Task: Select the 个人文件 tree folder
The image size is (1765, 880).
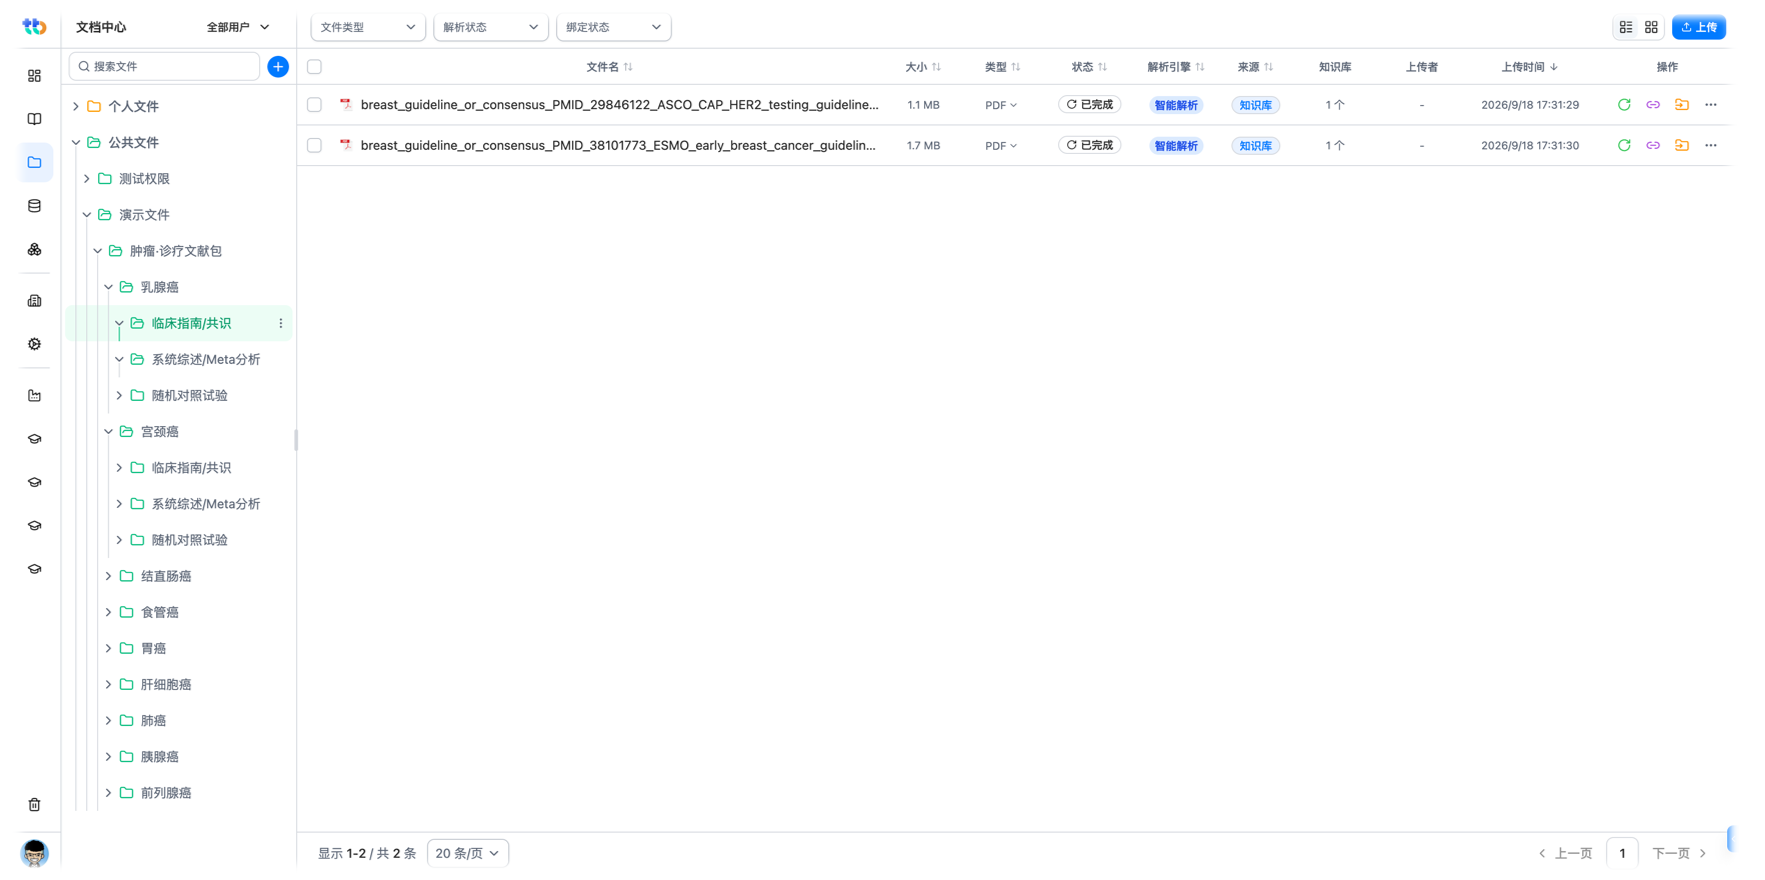Action: pos(133,106)
